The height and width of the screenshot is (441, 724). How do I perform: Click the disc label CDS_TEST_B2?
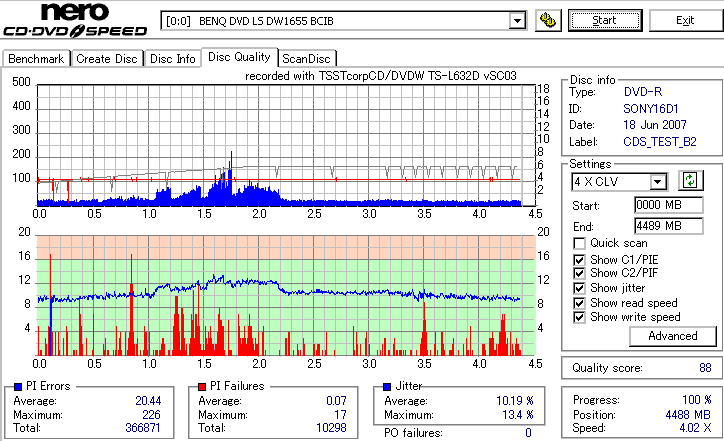[x=660, y=142]
